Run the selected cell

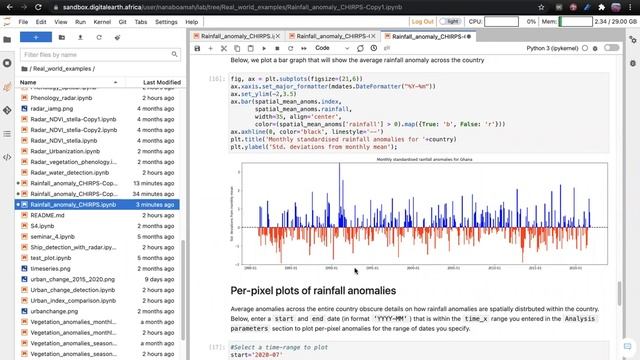click(264, 48)
